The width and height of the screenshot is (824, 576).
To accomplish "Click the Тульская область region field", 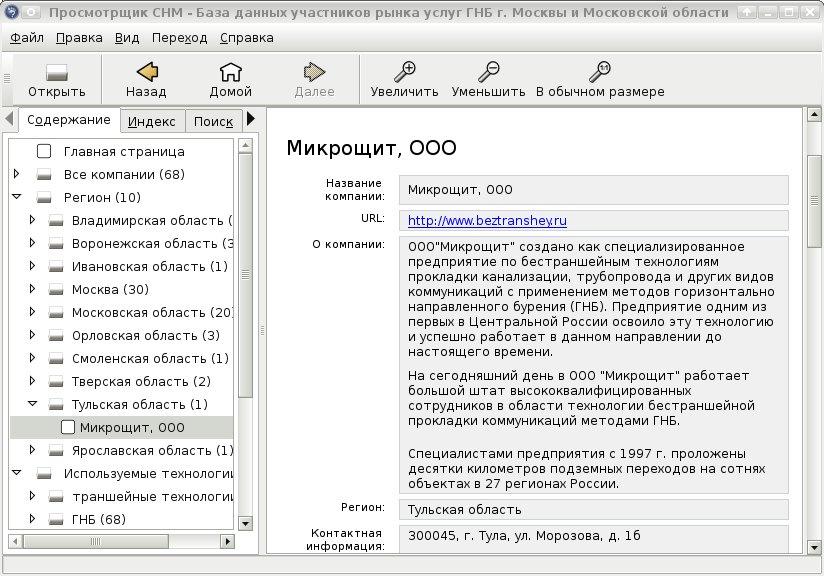I will [594, 510].
